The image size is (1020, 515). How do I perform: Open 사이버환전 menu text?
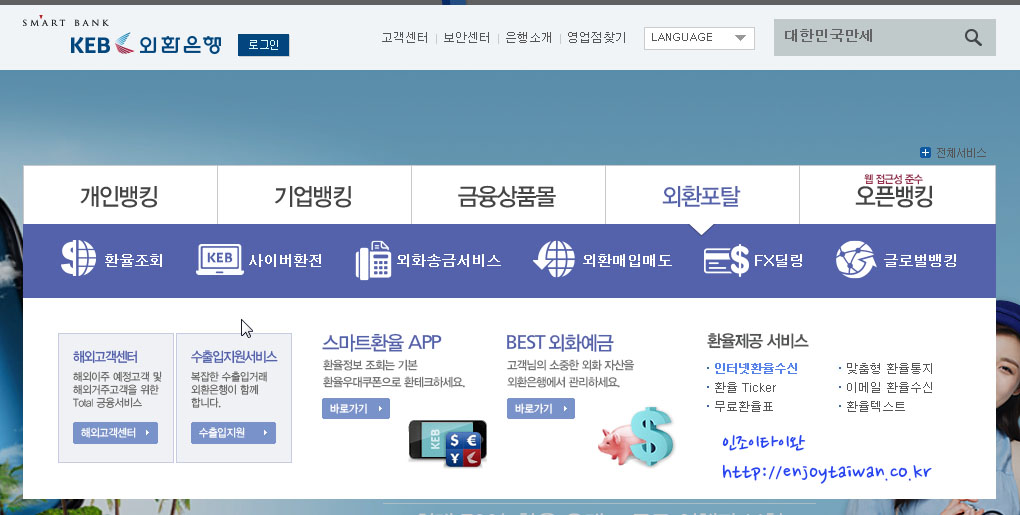286,261
